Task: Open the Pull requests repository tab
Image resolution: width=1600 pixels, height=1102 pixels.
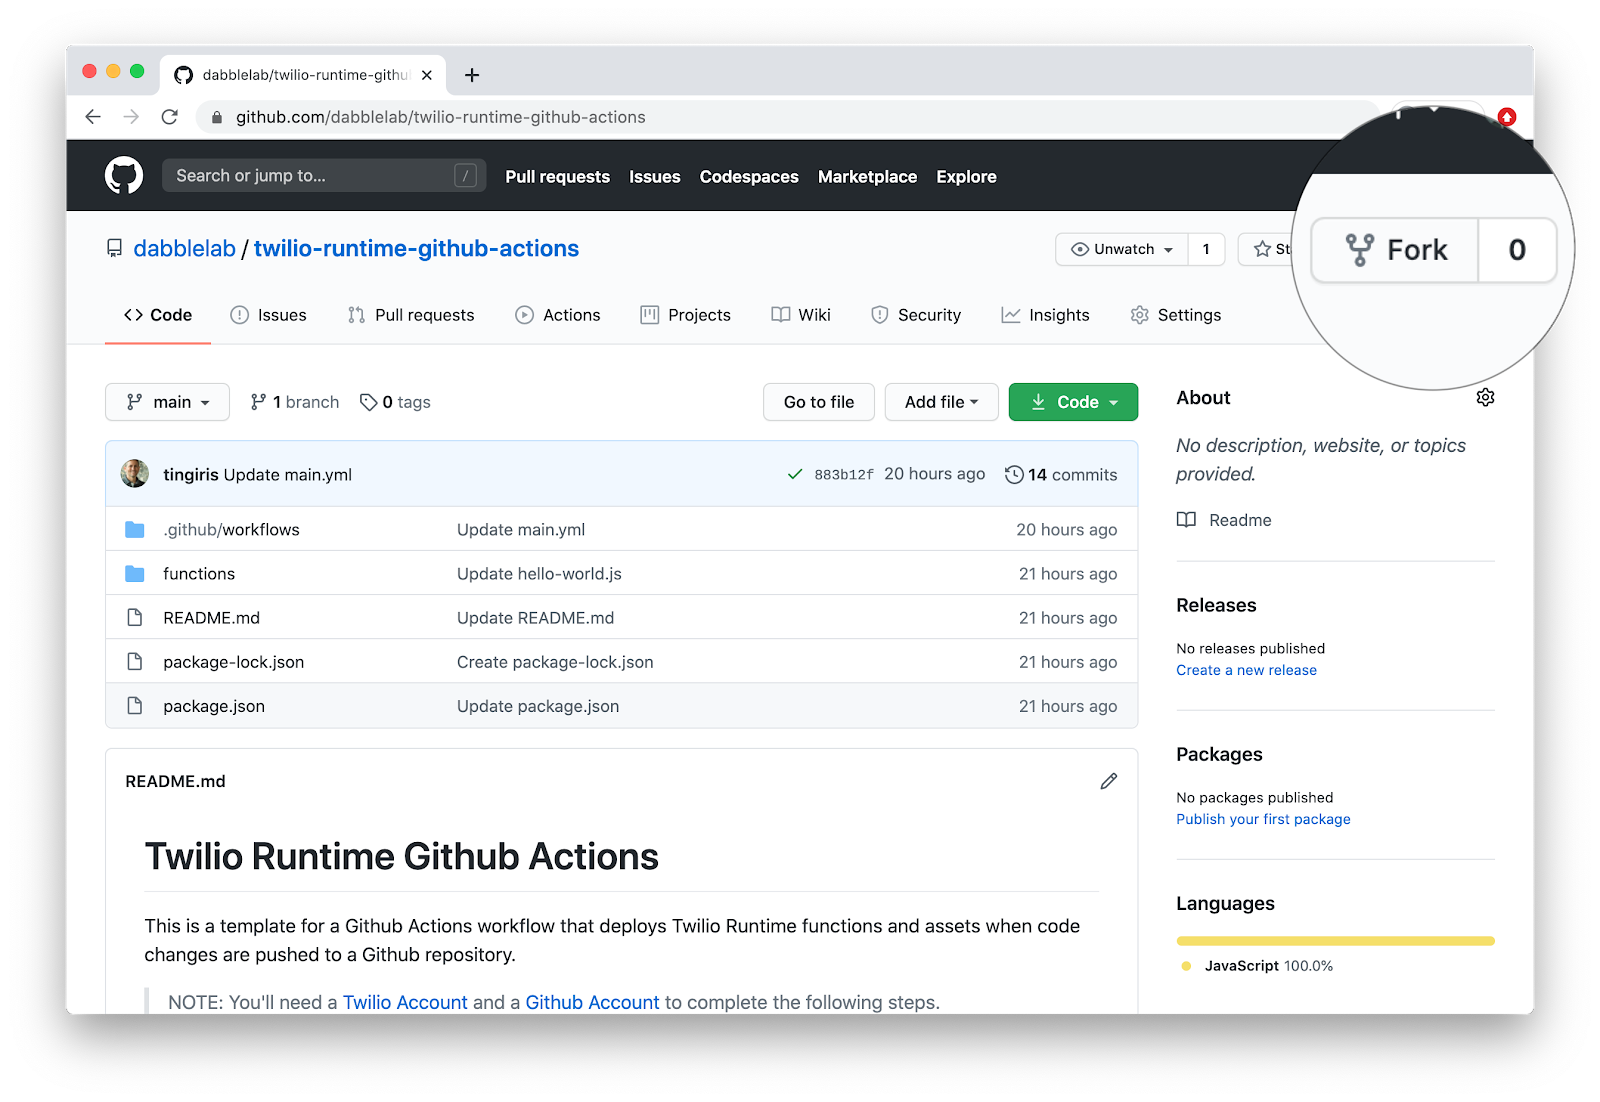Action: pos(411,315)
